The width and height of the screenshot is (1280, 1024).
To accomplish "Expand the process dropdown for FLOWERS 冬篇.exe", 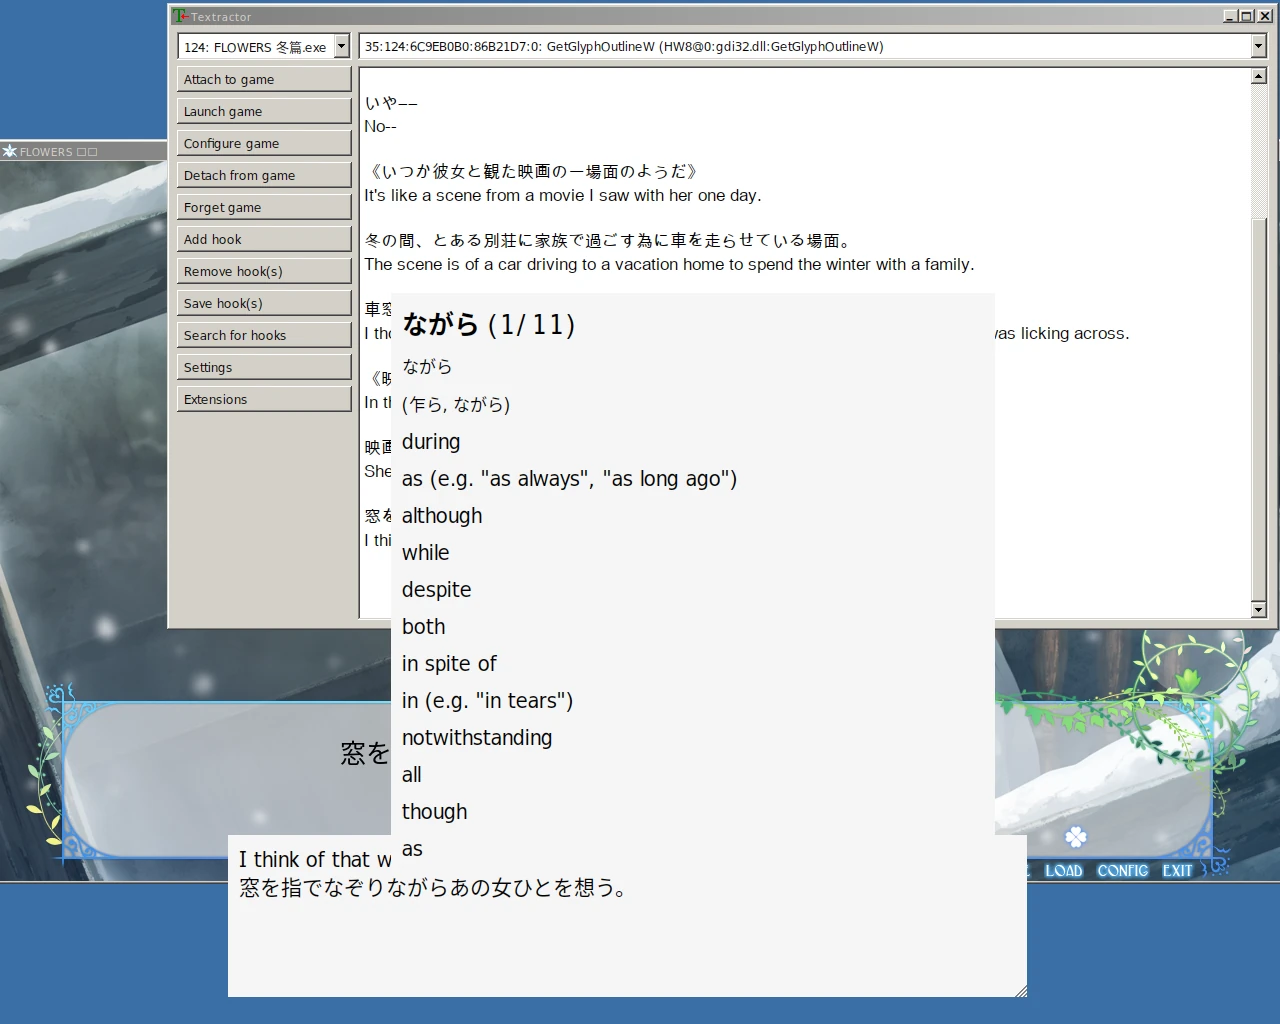I will (341, 47).
